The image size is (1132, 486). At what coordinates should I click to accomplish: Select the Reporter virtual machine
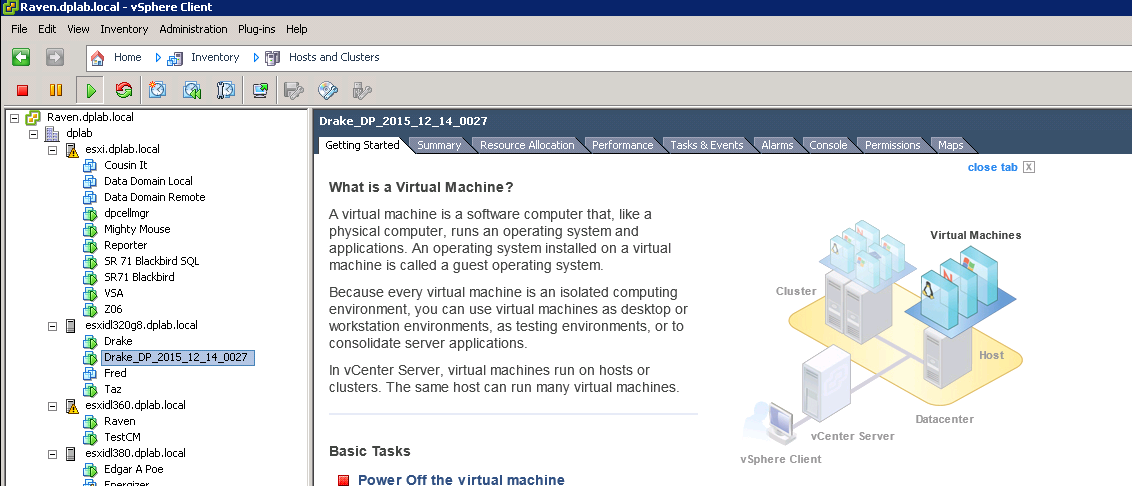(126, 245)
